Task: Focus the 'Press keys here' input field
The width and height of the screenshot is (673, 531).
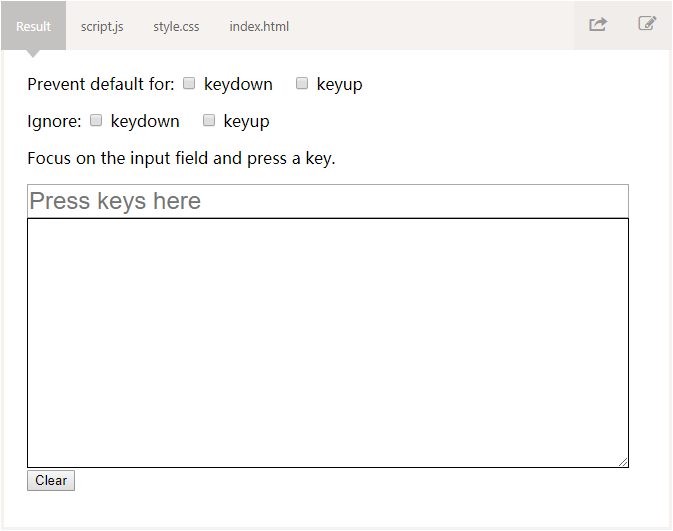Action: [327, 201]
